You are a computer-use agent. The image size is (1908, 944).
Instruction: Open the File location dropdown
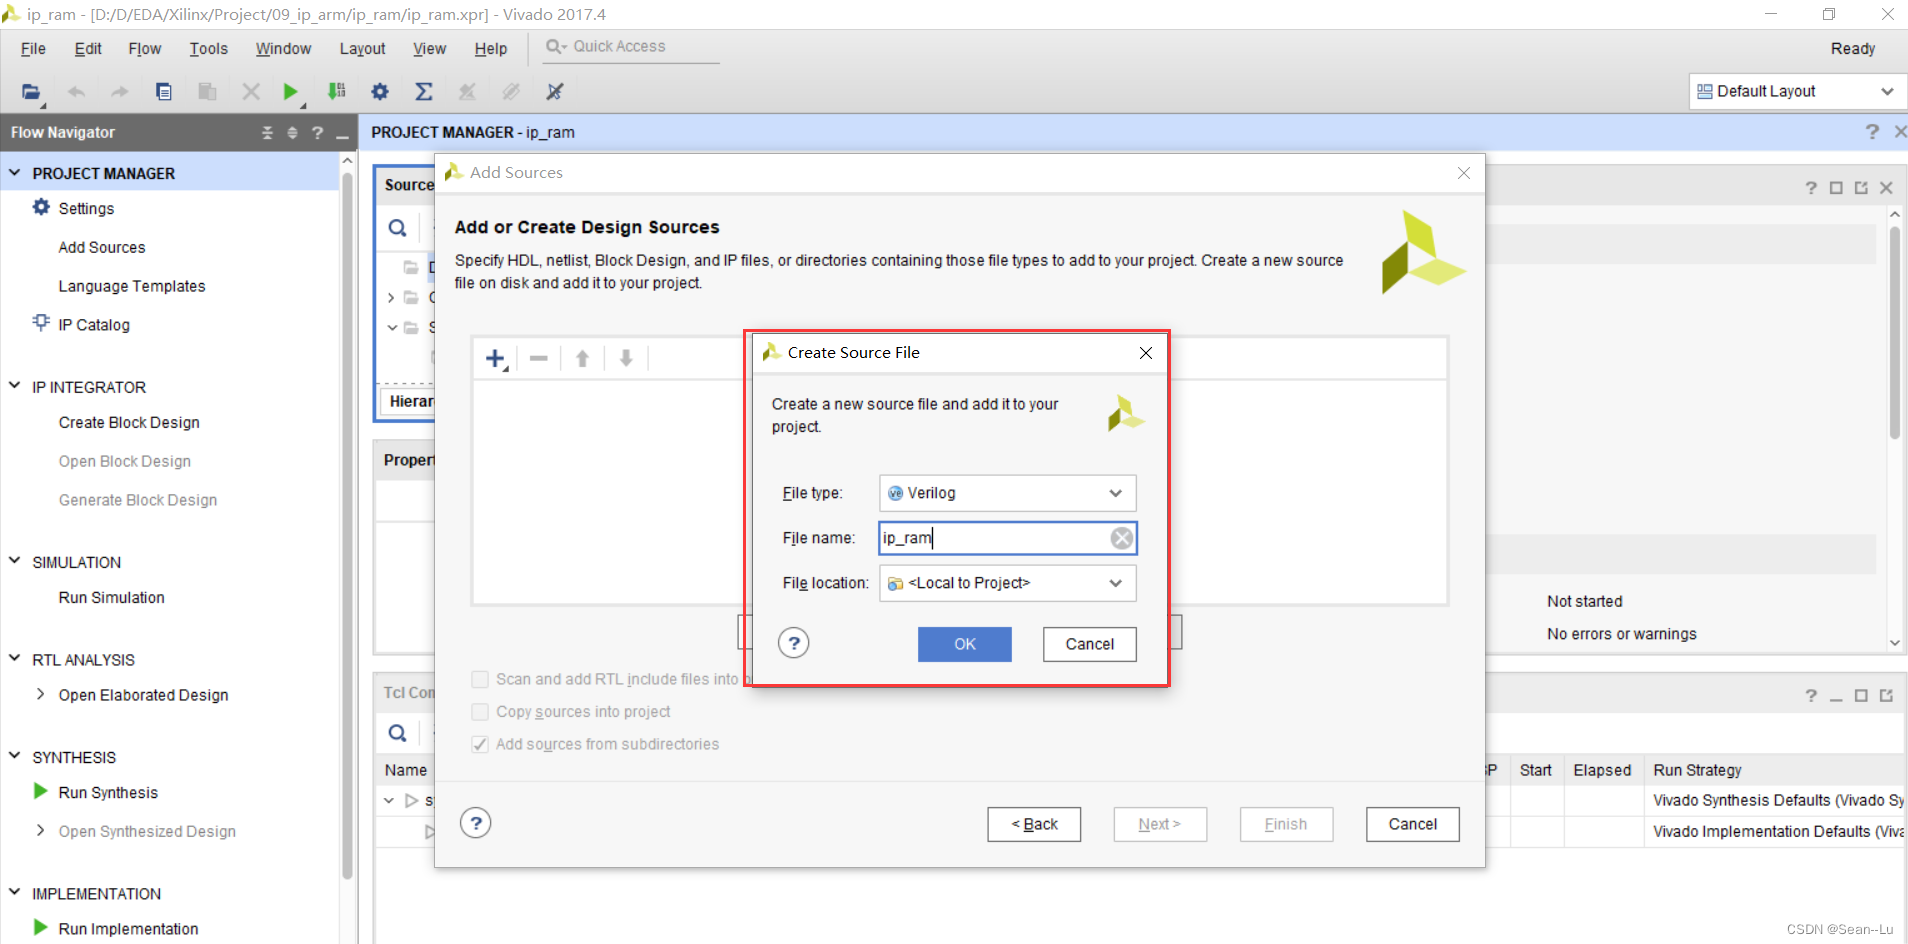point(1008,583)
